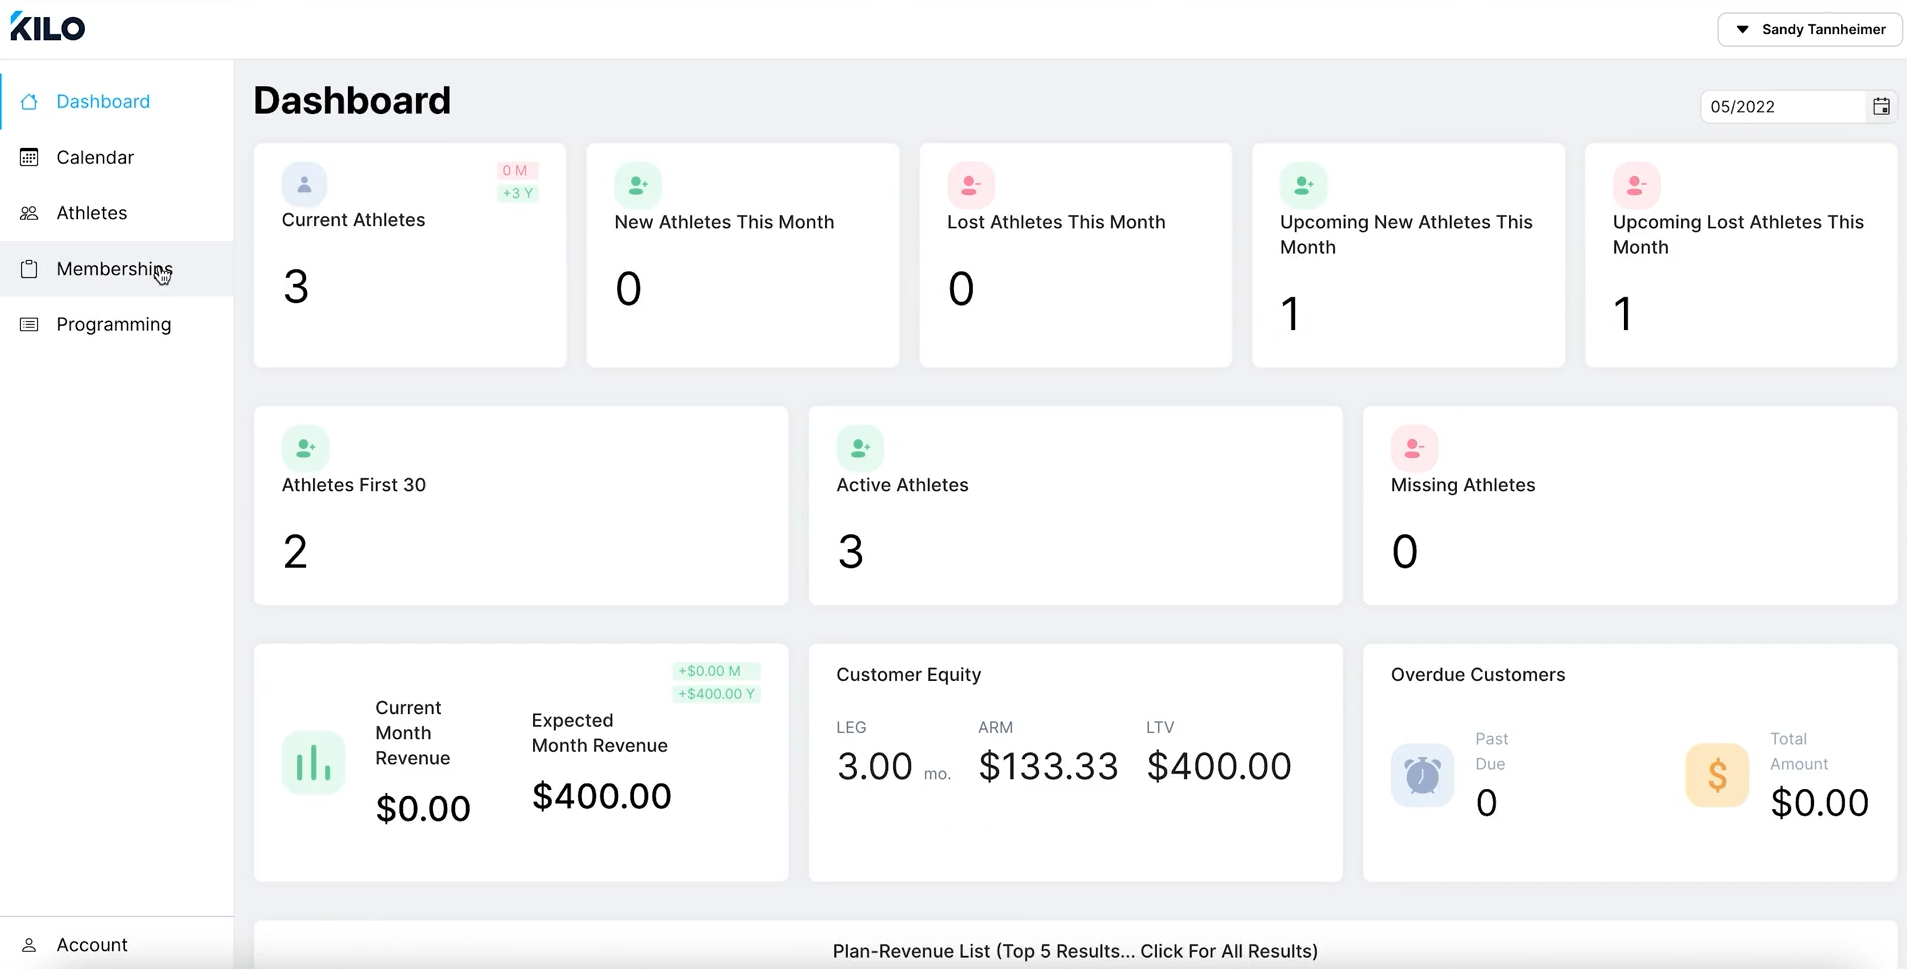Screen dimensions: 1907x969
Task: Click the Account person icon at sidebar bottom
Action: [x=29, y=944]
